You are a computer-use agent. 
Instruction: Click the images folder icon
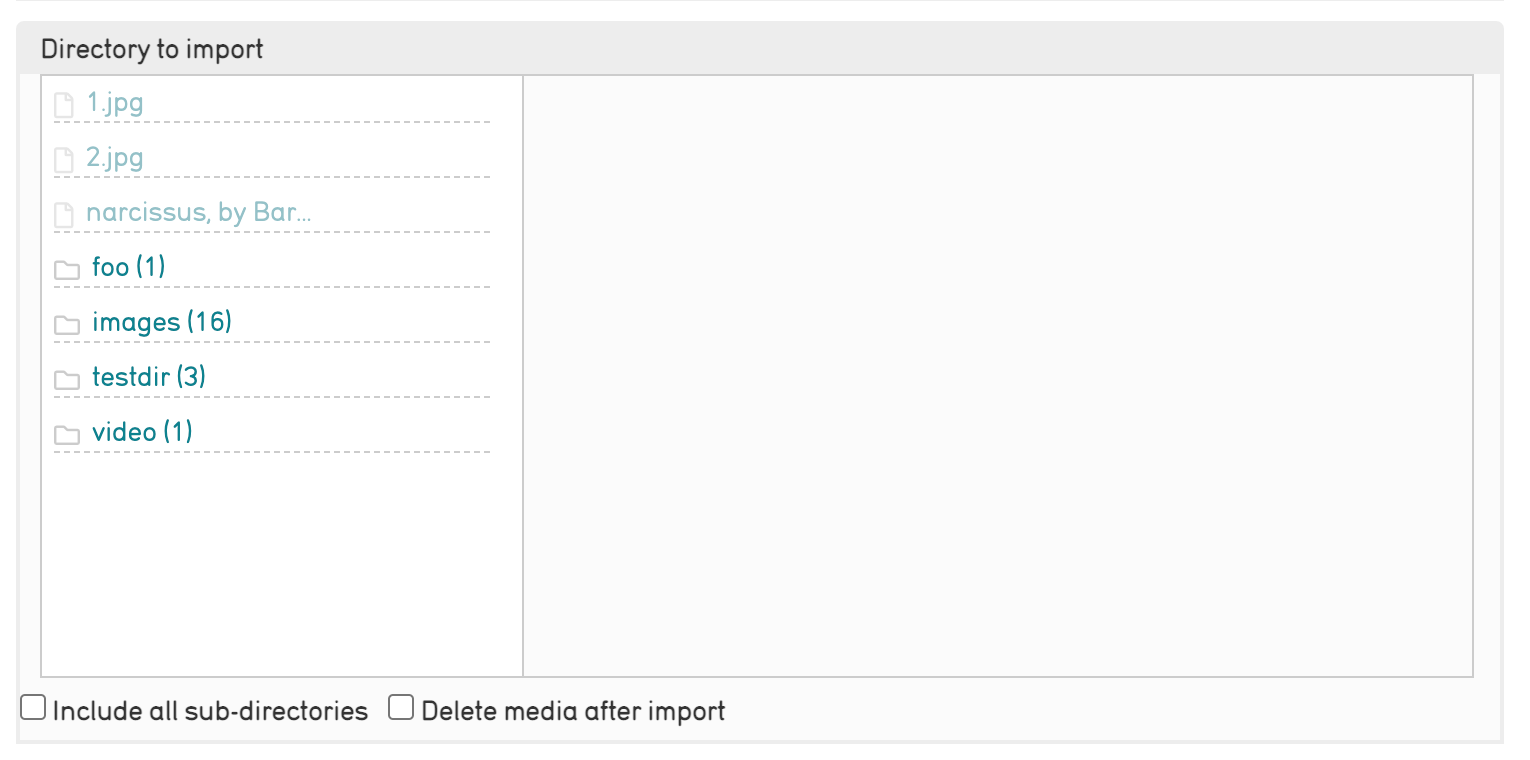(67, 325)
